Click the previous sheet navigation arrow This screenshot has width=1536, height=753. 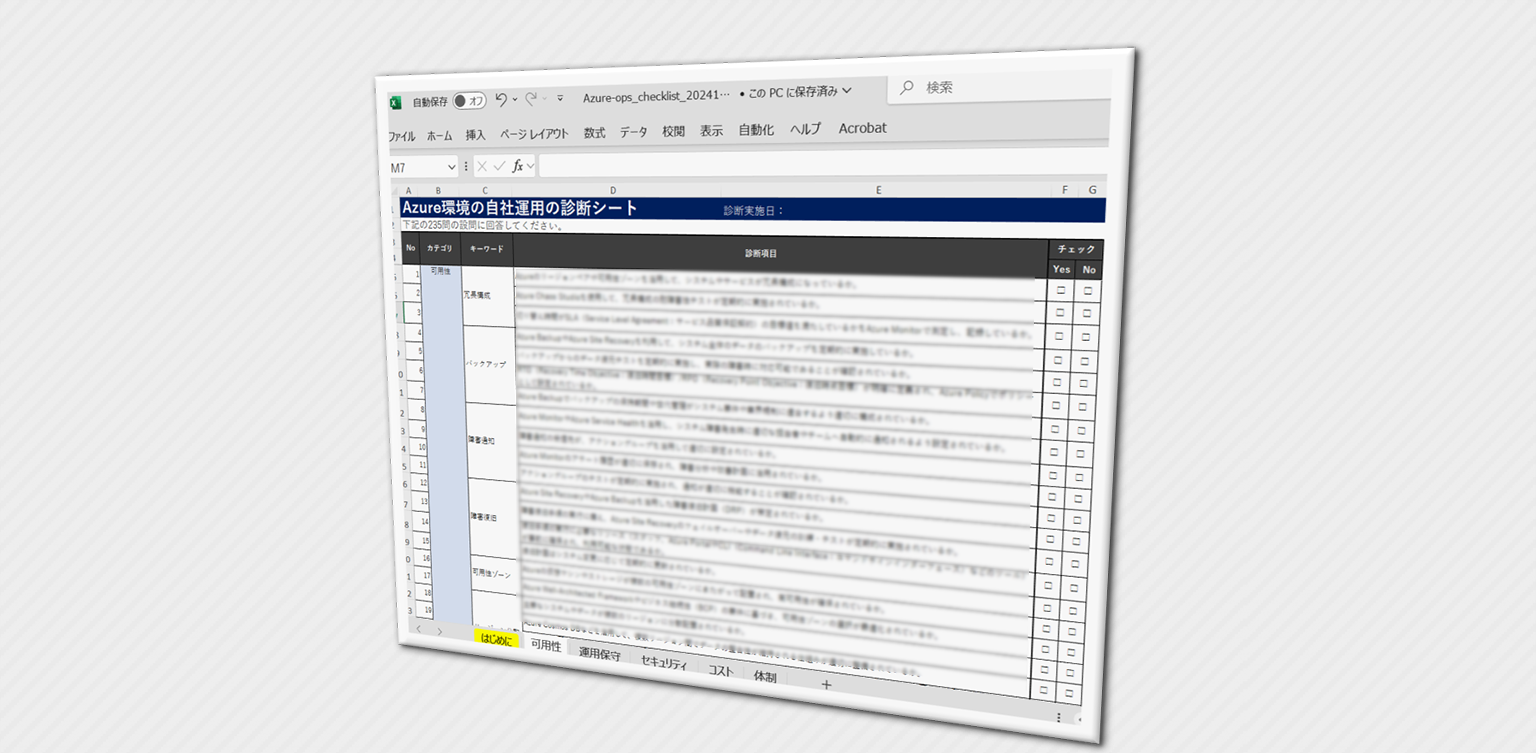point(419,631)
